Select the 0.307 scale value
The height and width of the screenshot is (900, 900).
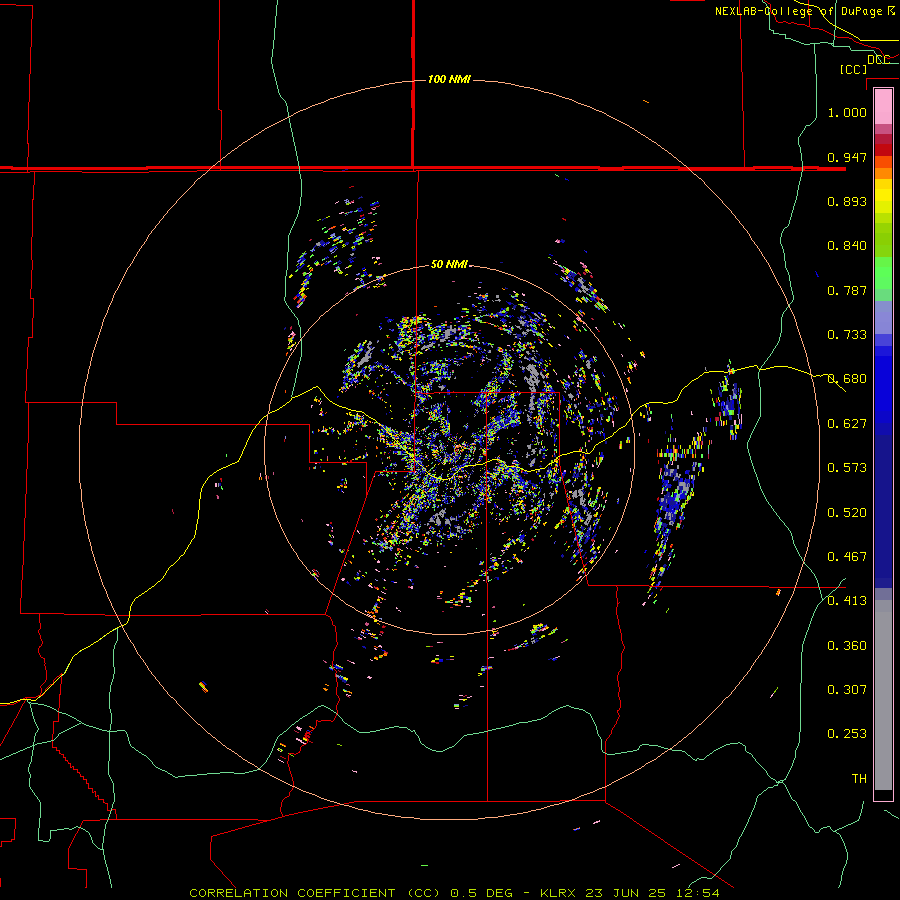click(847, 690)
